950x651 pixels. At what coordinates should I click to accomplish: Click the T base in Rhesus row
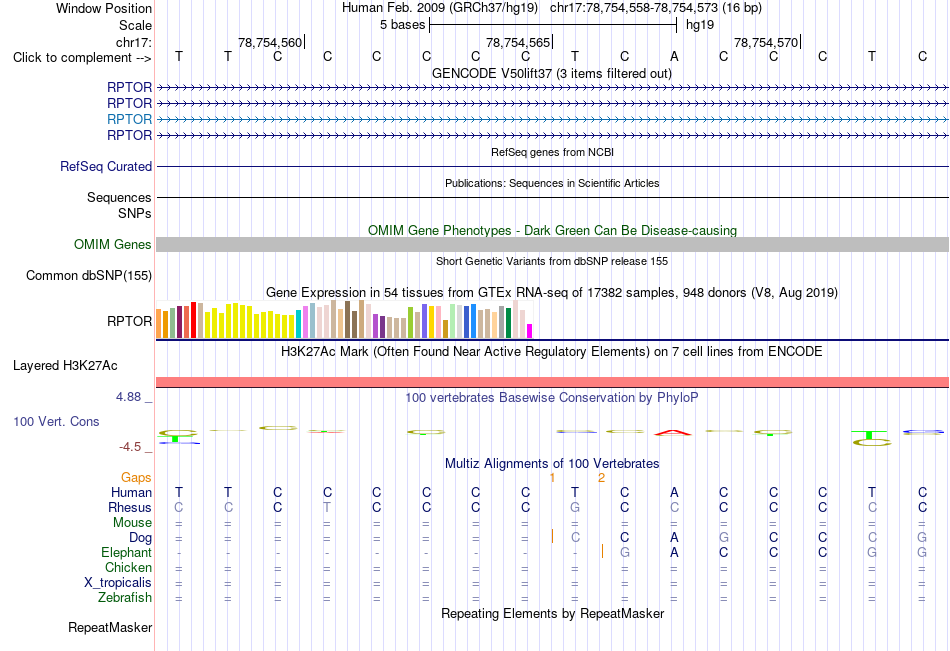pos(327,507)
